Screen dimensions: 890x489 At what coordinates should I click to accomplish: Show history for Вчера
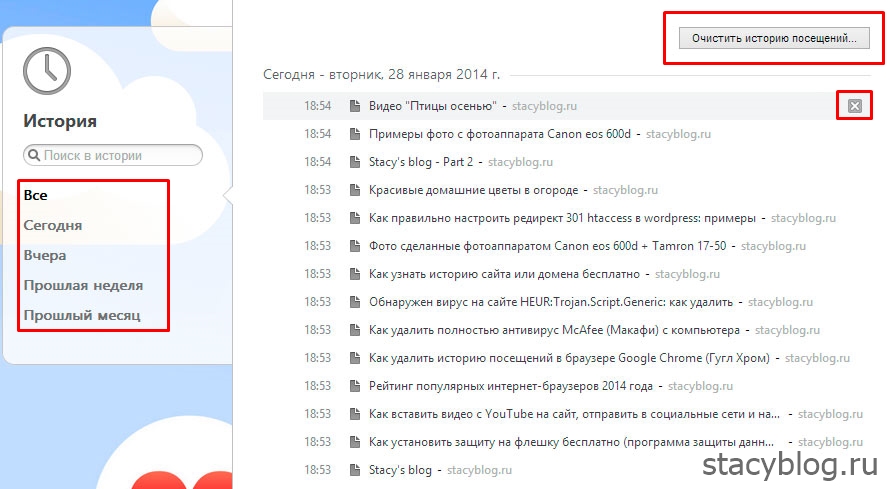tap(45, 255)
